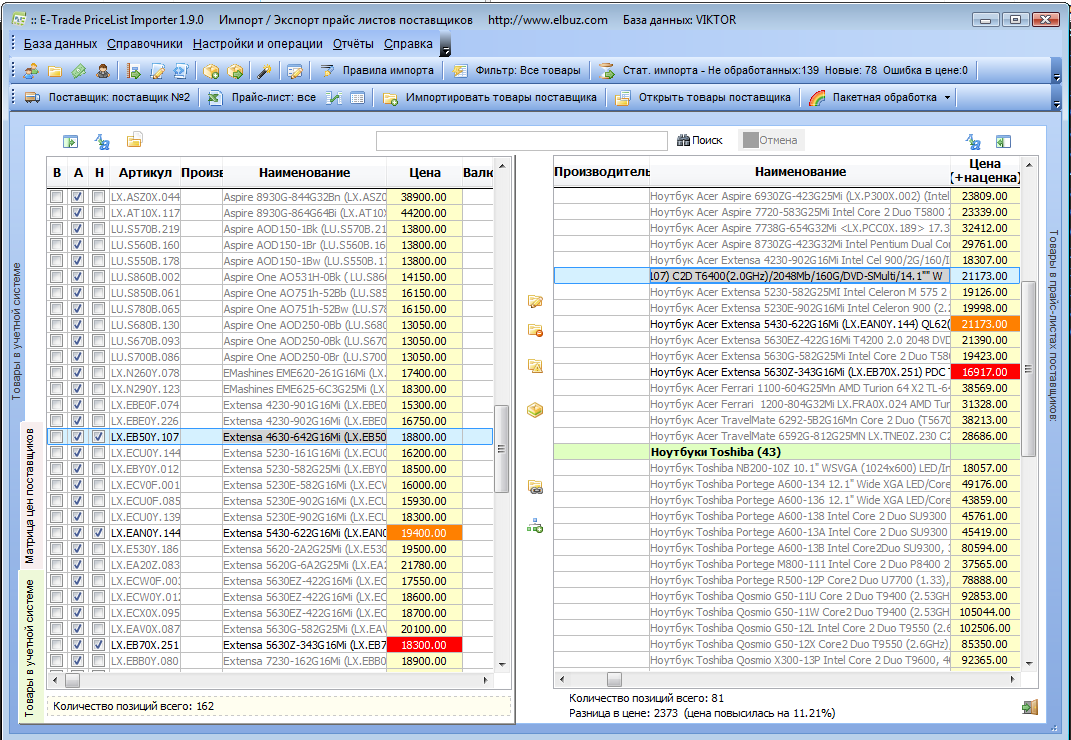Click the Стат. импорта toolbar item
1071x740 pixels.
tap(784, 70)
